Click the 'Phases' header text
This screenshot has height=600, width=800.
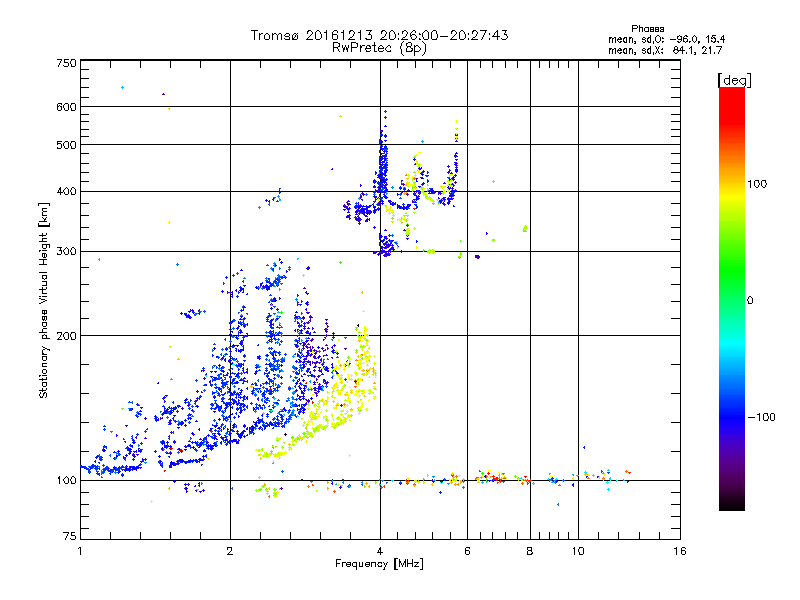tap(647, 29)
